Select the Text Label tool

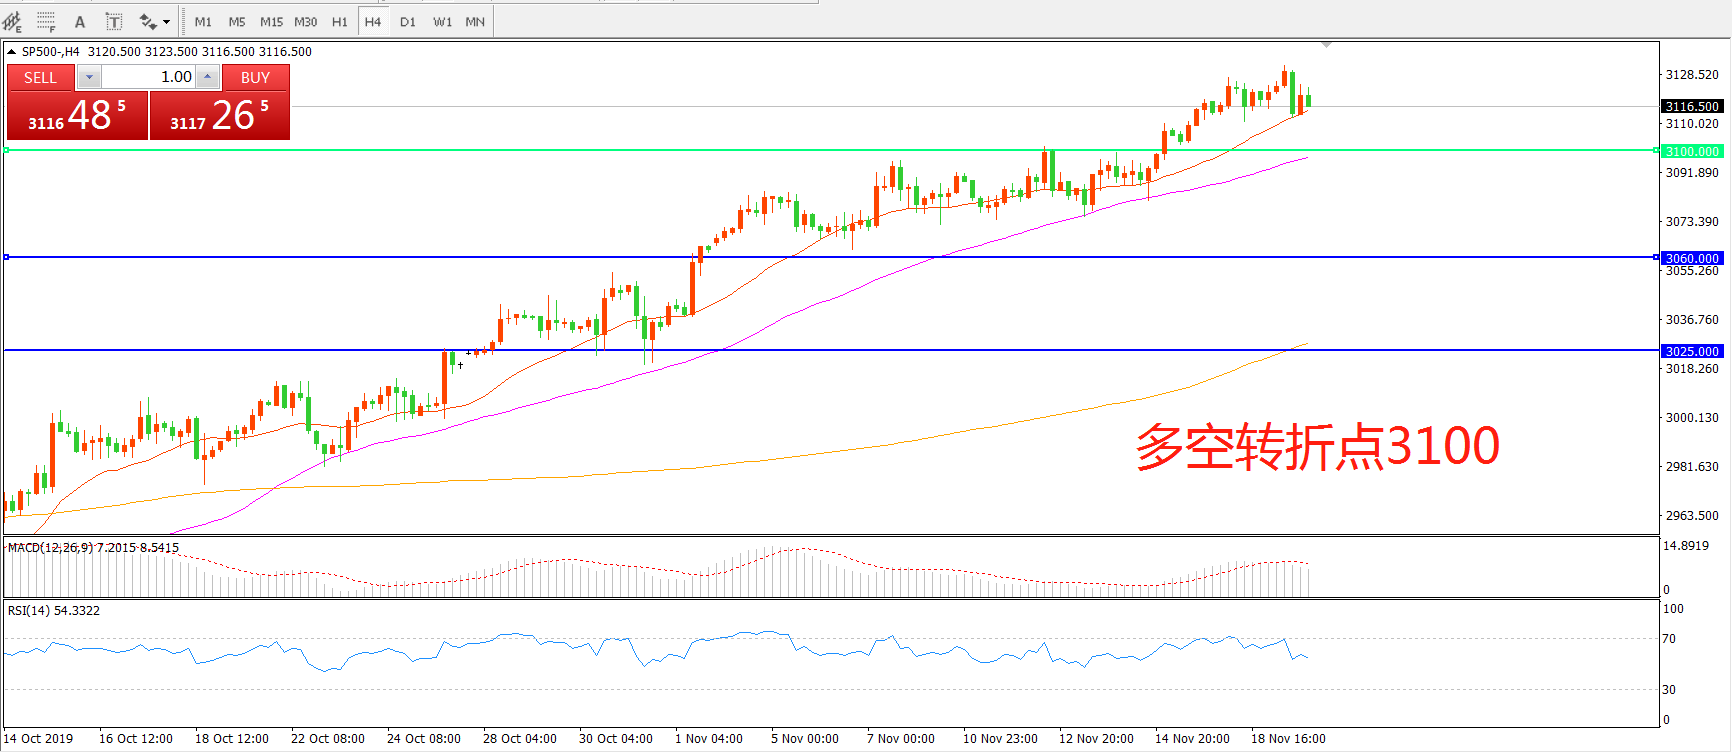(x=114, y=22)
